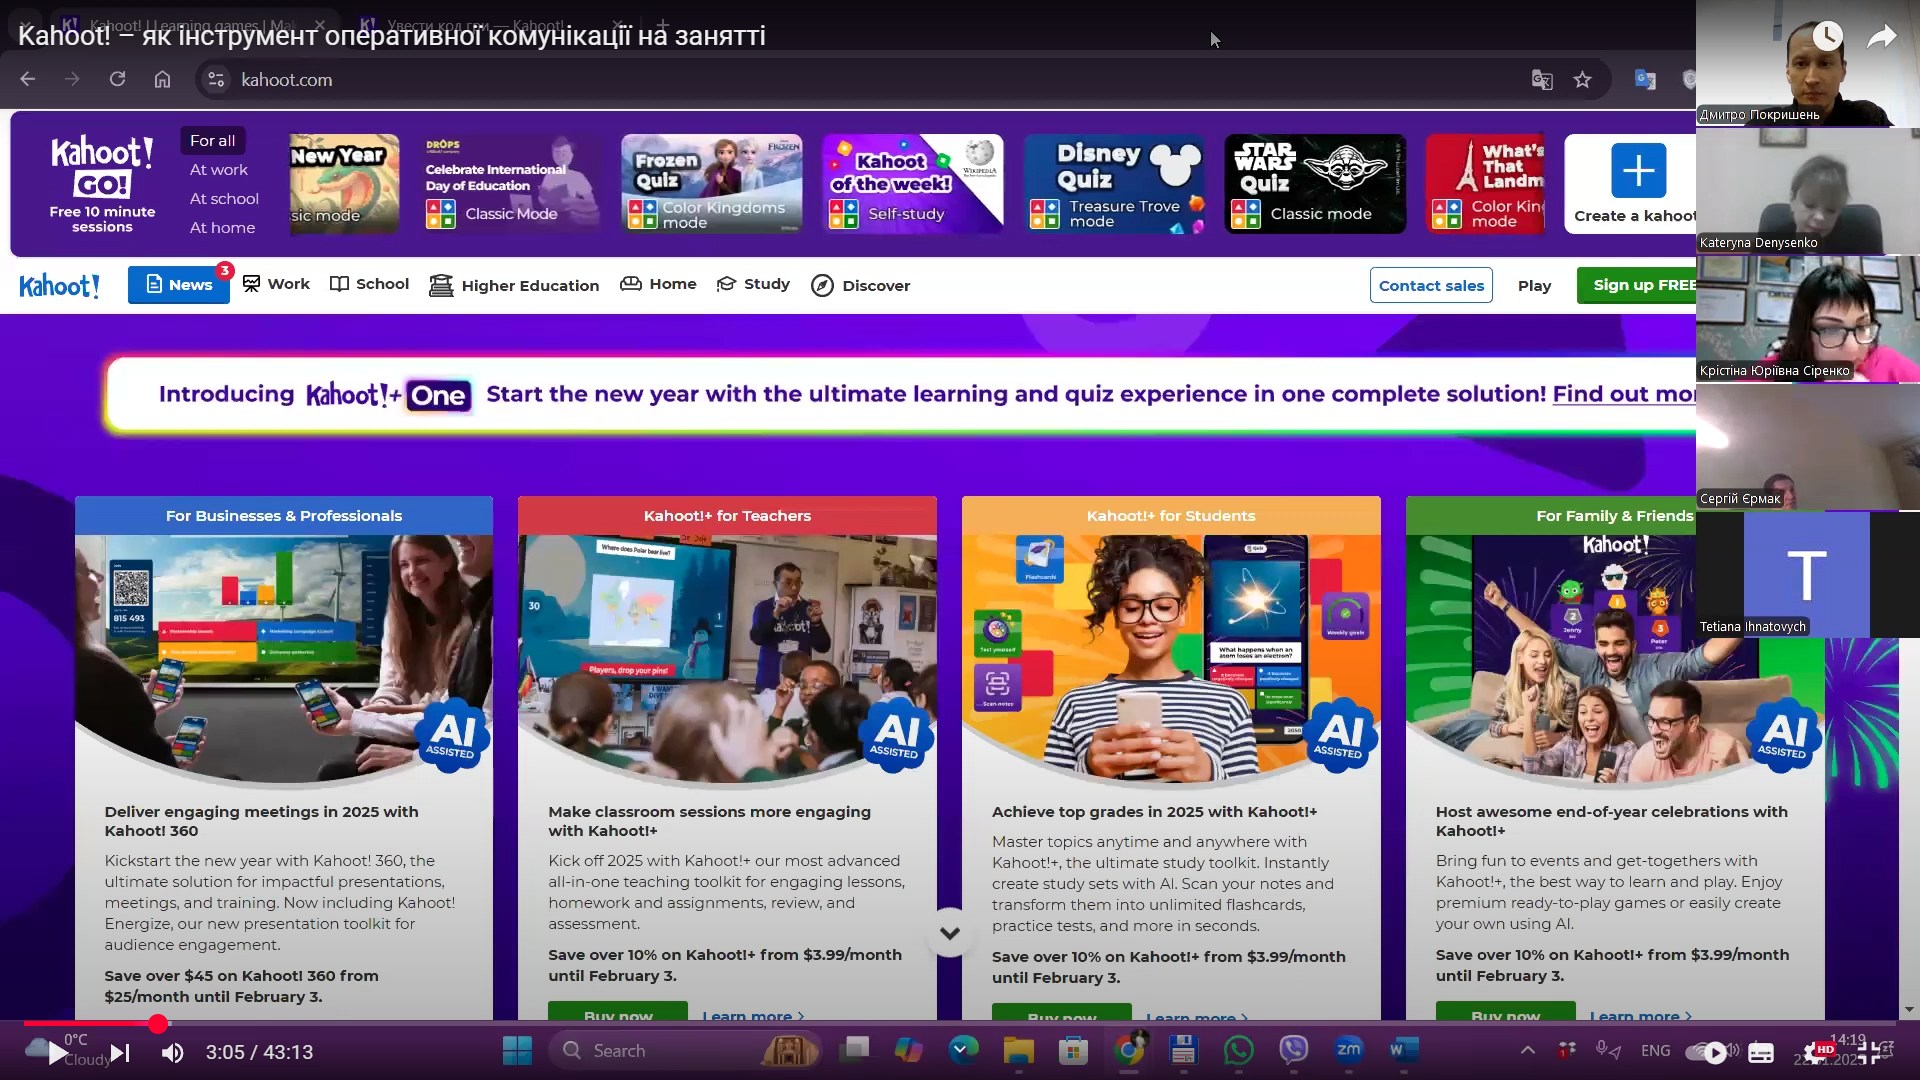Open the Frozen Quiz kahoot

[711, 184]
